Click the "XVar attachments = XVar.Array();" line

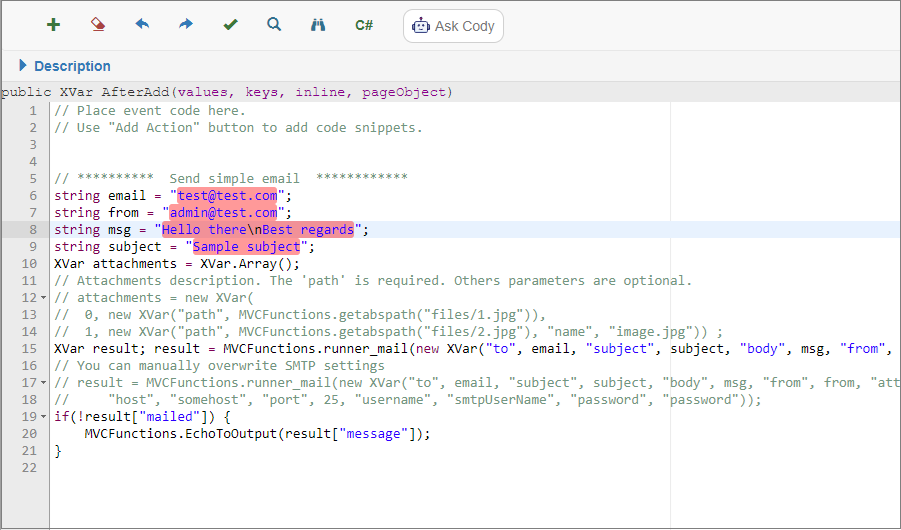(x=177, y=264)
